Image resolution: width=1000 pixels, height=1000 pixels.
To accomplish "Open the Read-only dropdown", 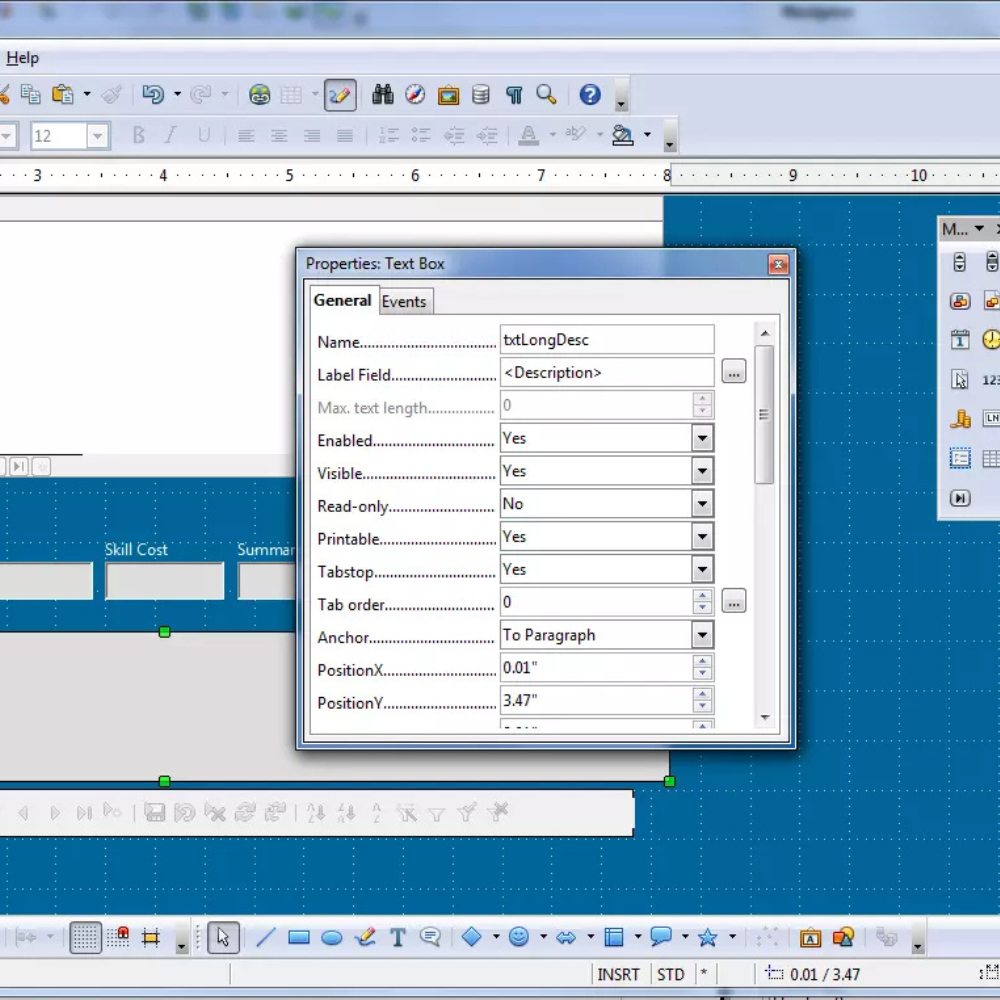I will pyautogui.click(x=702, y=504).
